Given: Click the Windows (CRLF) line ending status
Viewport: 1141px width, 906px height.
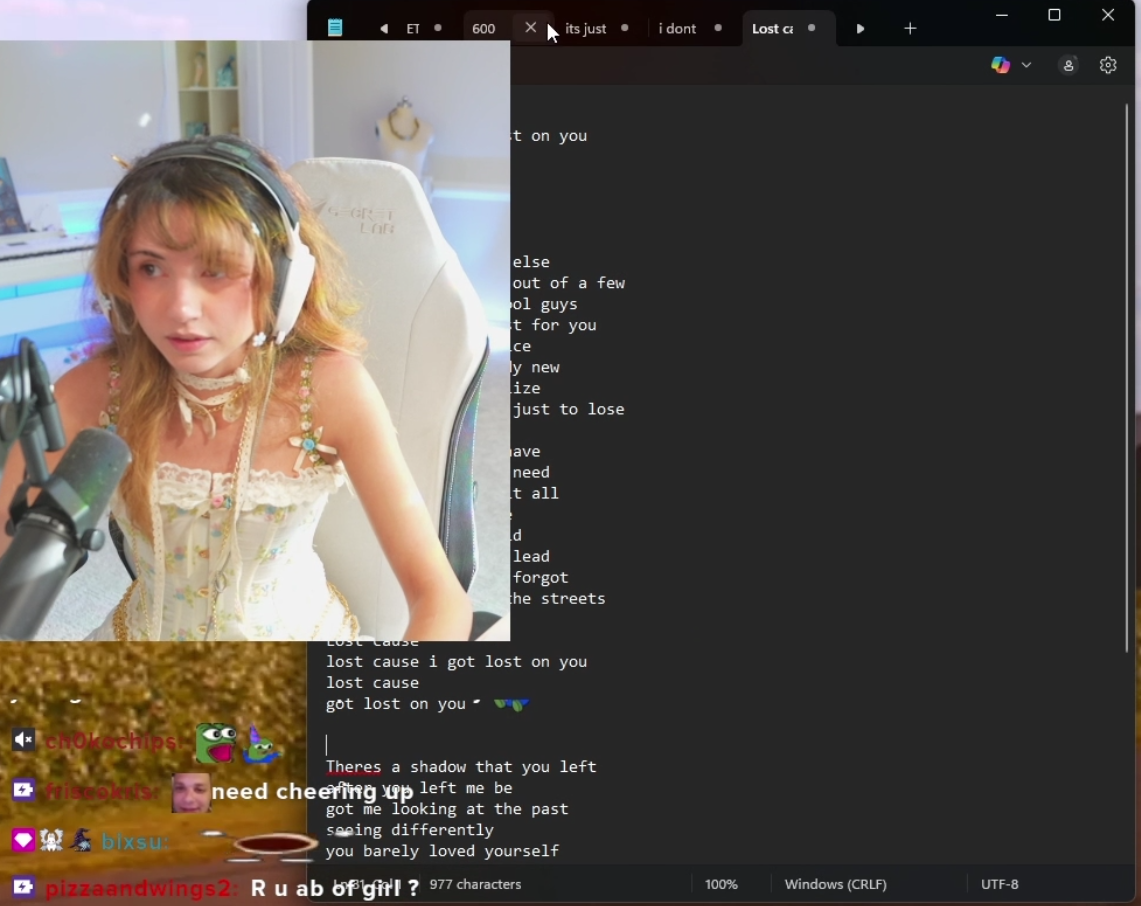Looking at the screenshot, I should pyautogui.click(x=835, y=884).
